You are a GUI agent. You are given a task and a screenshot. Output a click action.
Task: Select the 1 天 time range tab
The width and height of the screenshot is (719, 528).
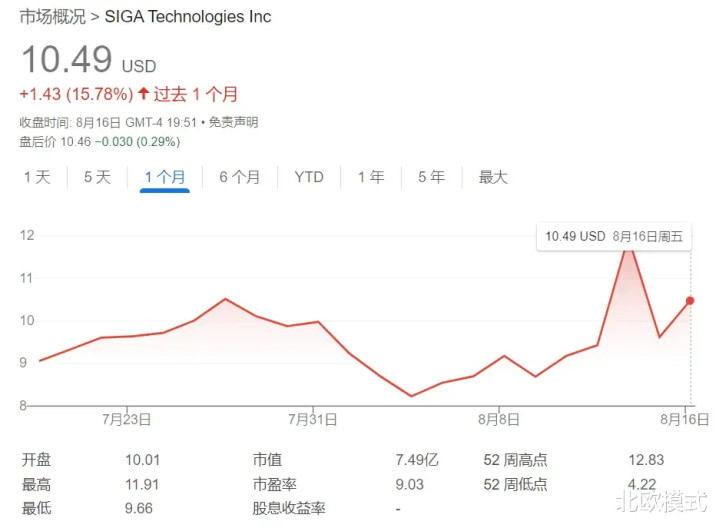click(36, 177)
